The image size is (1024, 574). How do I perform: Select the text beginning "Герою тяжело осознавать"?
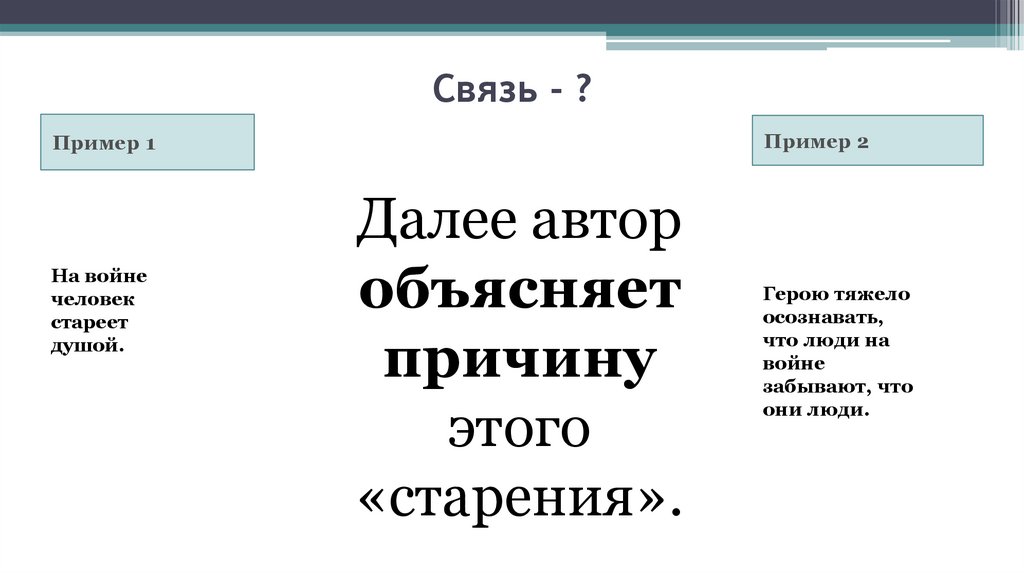click(838, 352)
